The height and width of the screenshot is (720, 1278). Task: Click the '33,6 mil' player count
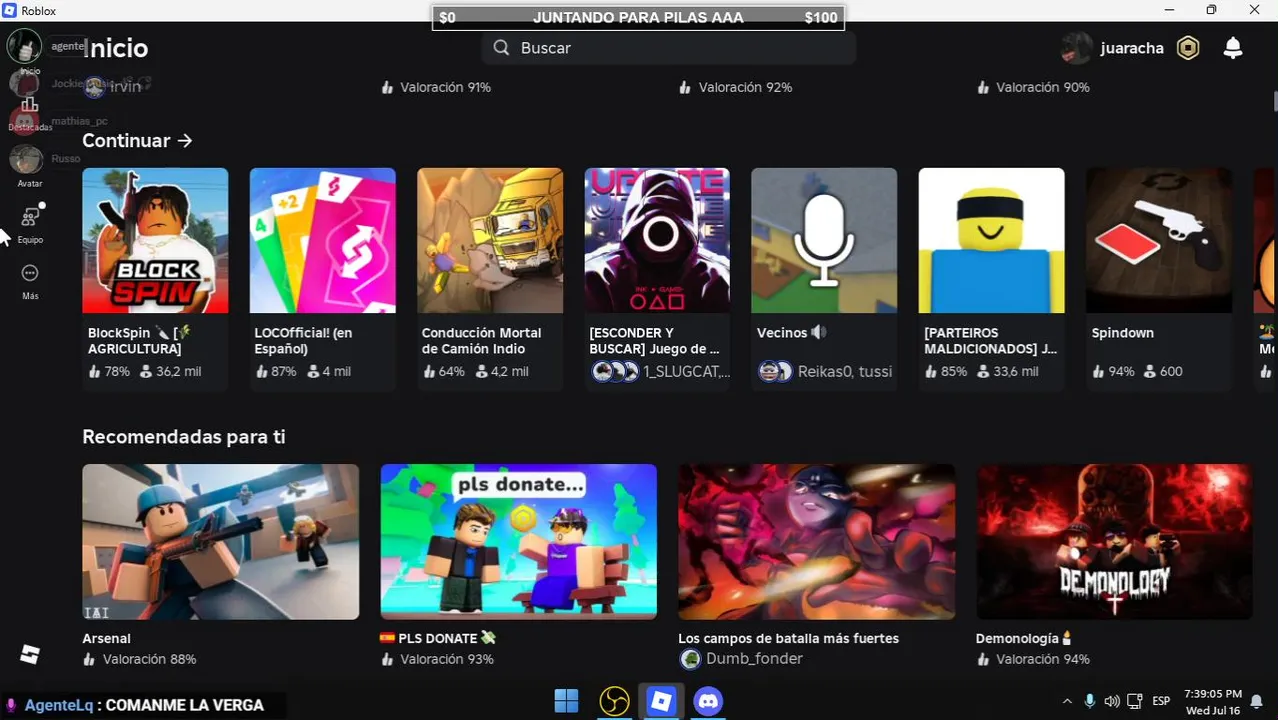coord(1015,371)
